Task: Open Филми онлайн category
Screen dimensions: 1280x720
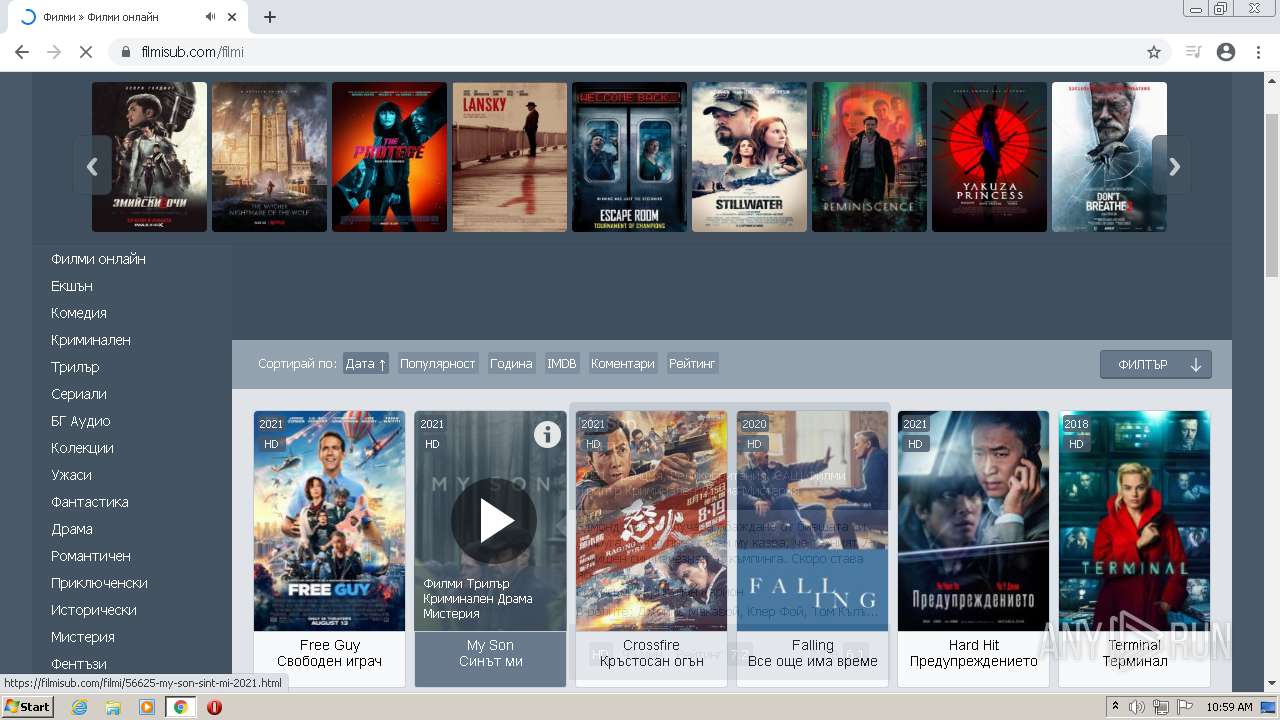Action: (98, 259)
